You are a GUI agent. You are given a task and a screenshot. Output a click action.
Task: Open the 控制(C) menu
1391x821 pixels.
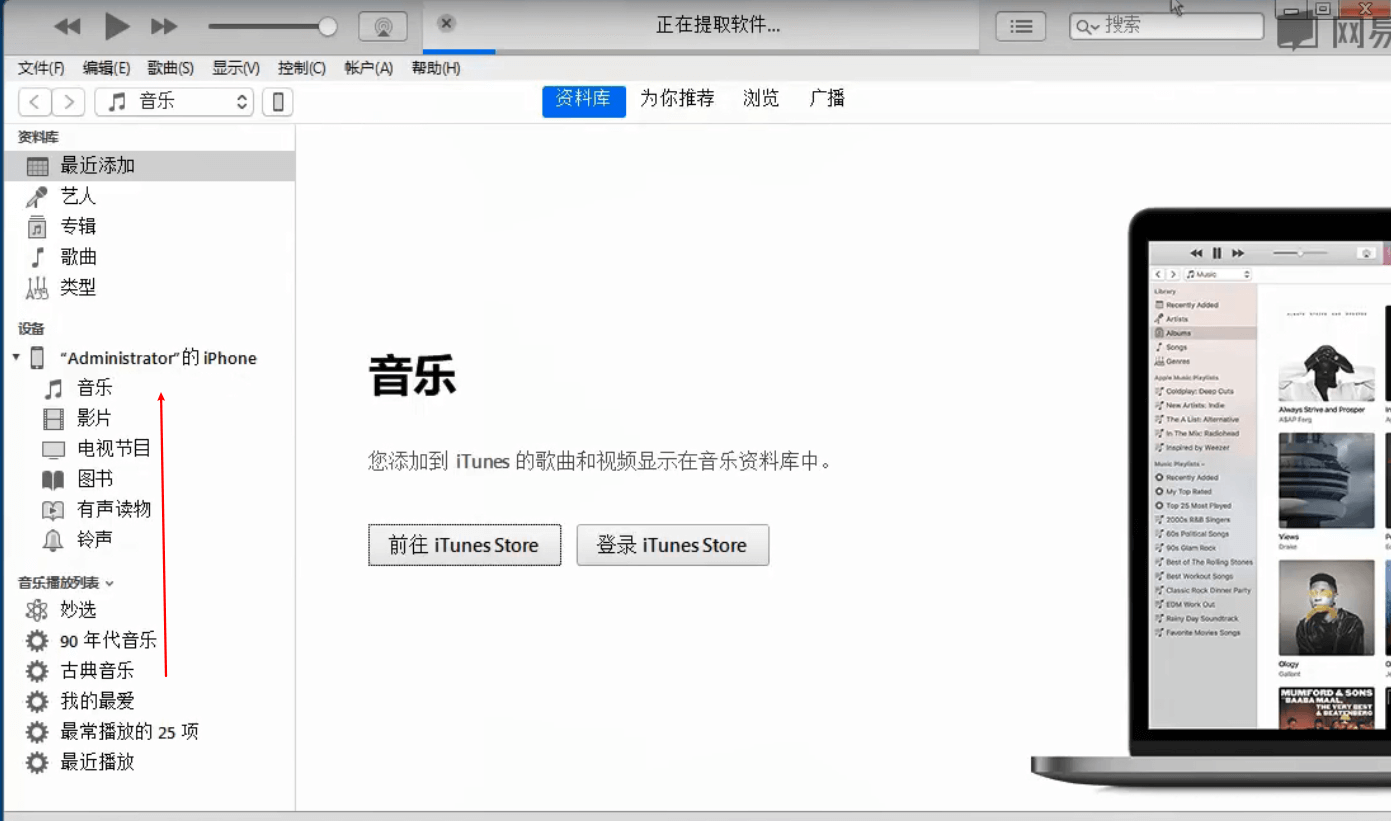click(x=302, y=68)
